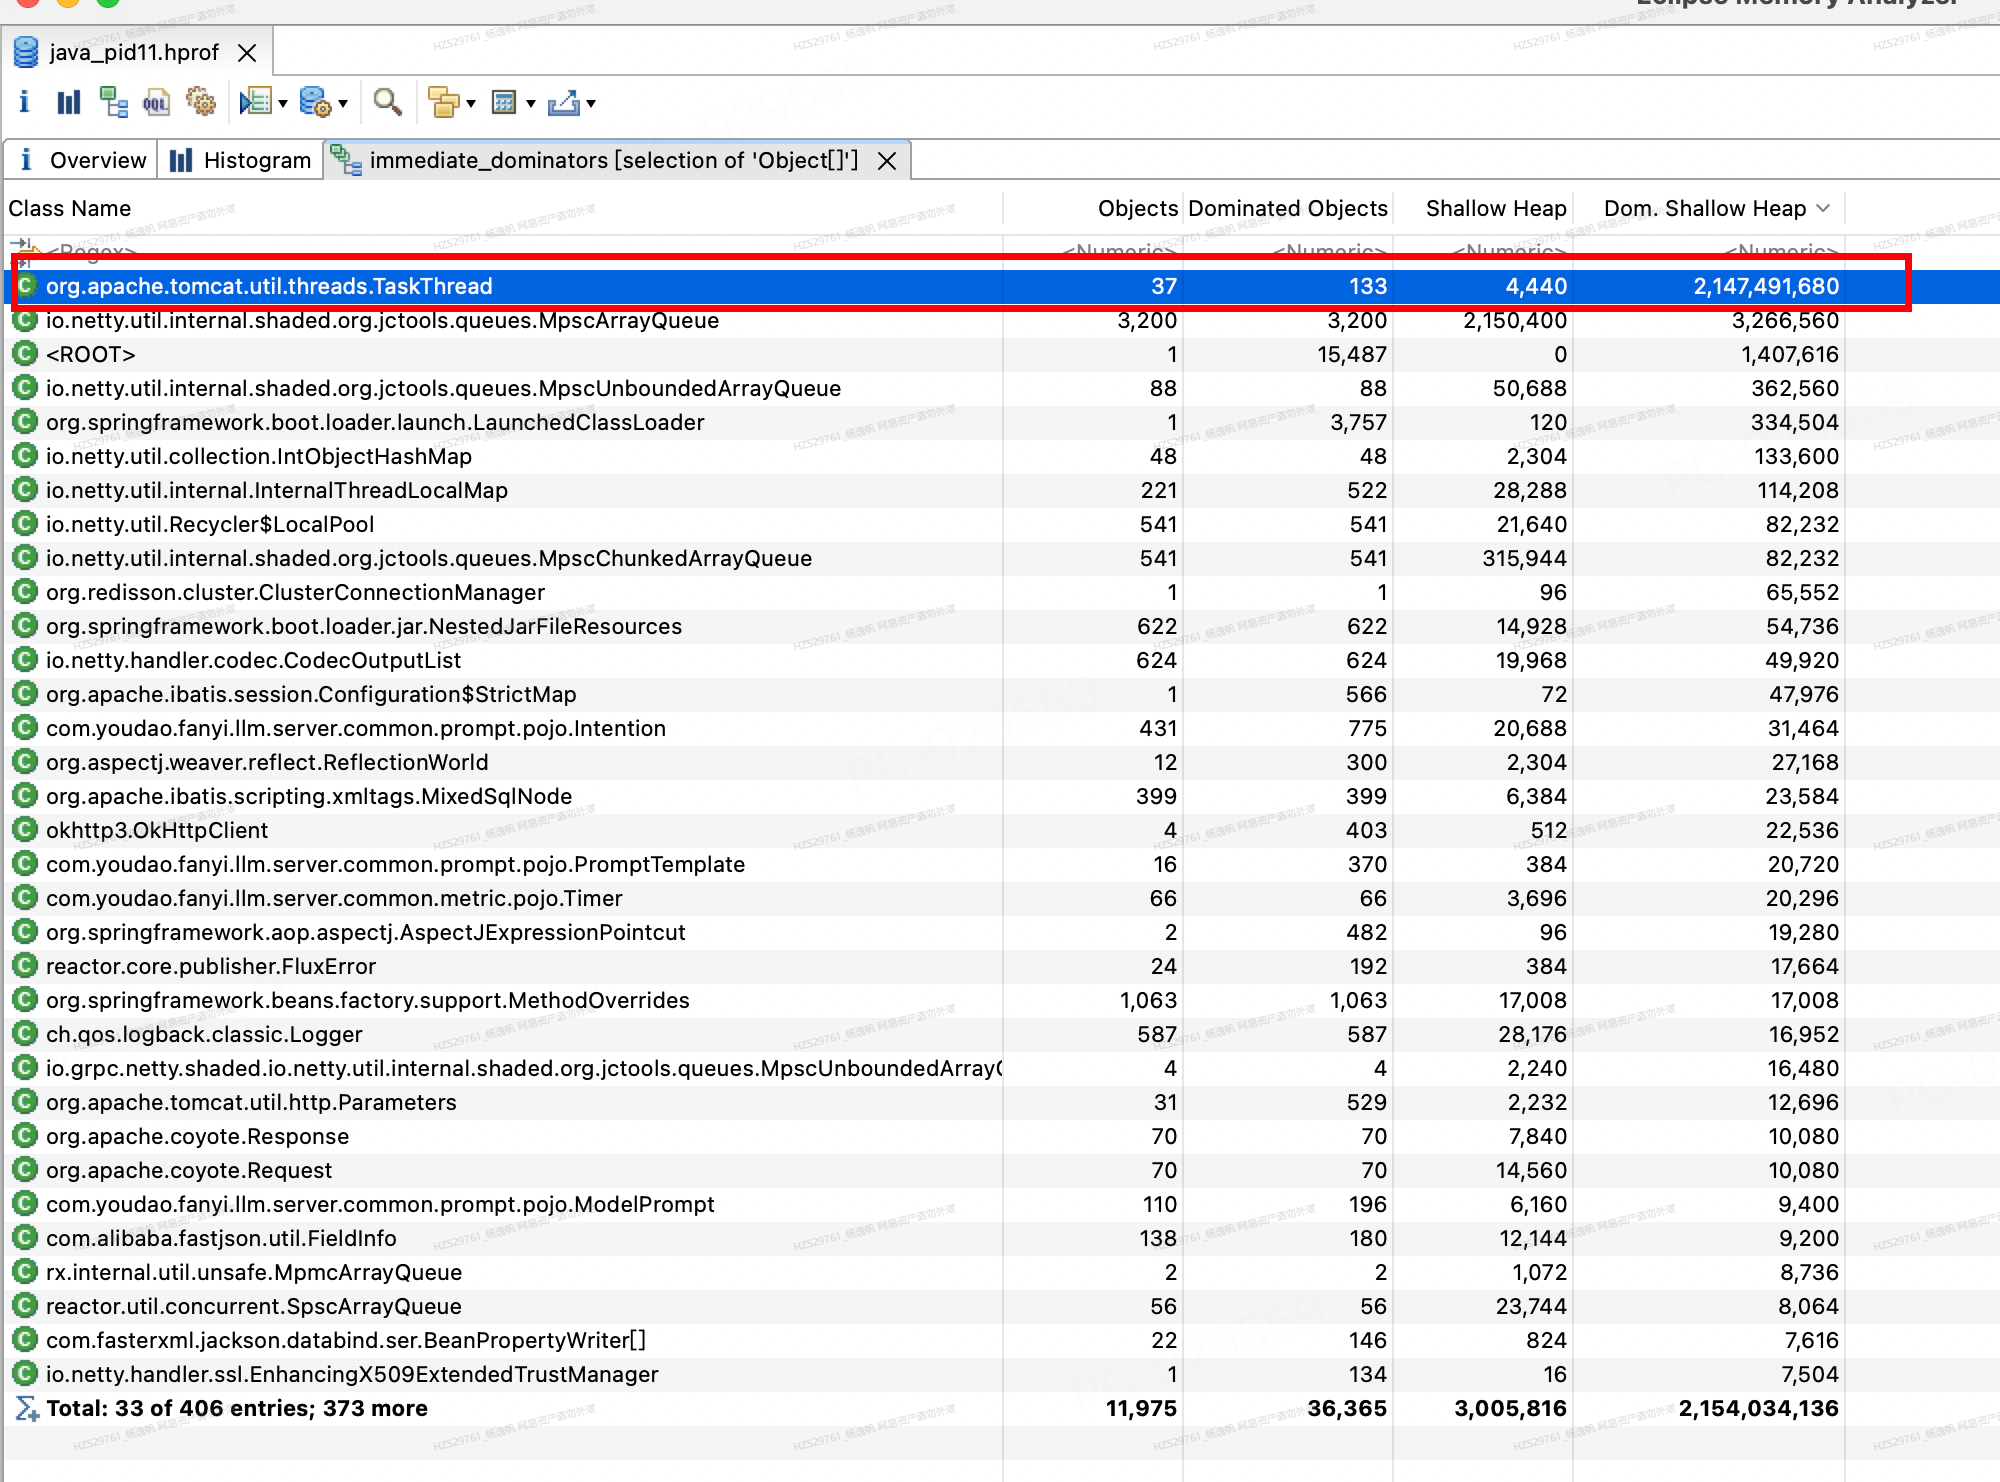Open the Overview info toolbar icon

pyautogui.click(x=24, y=101)
